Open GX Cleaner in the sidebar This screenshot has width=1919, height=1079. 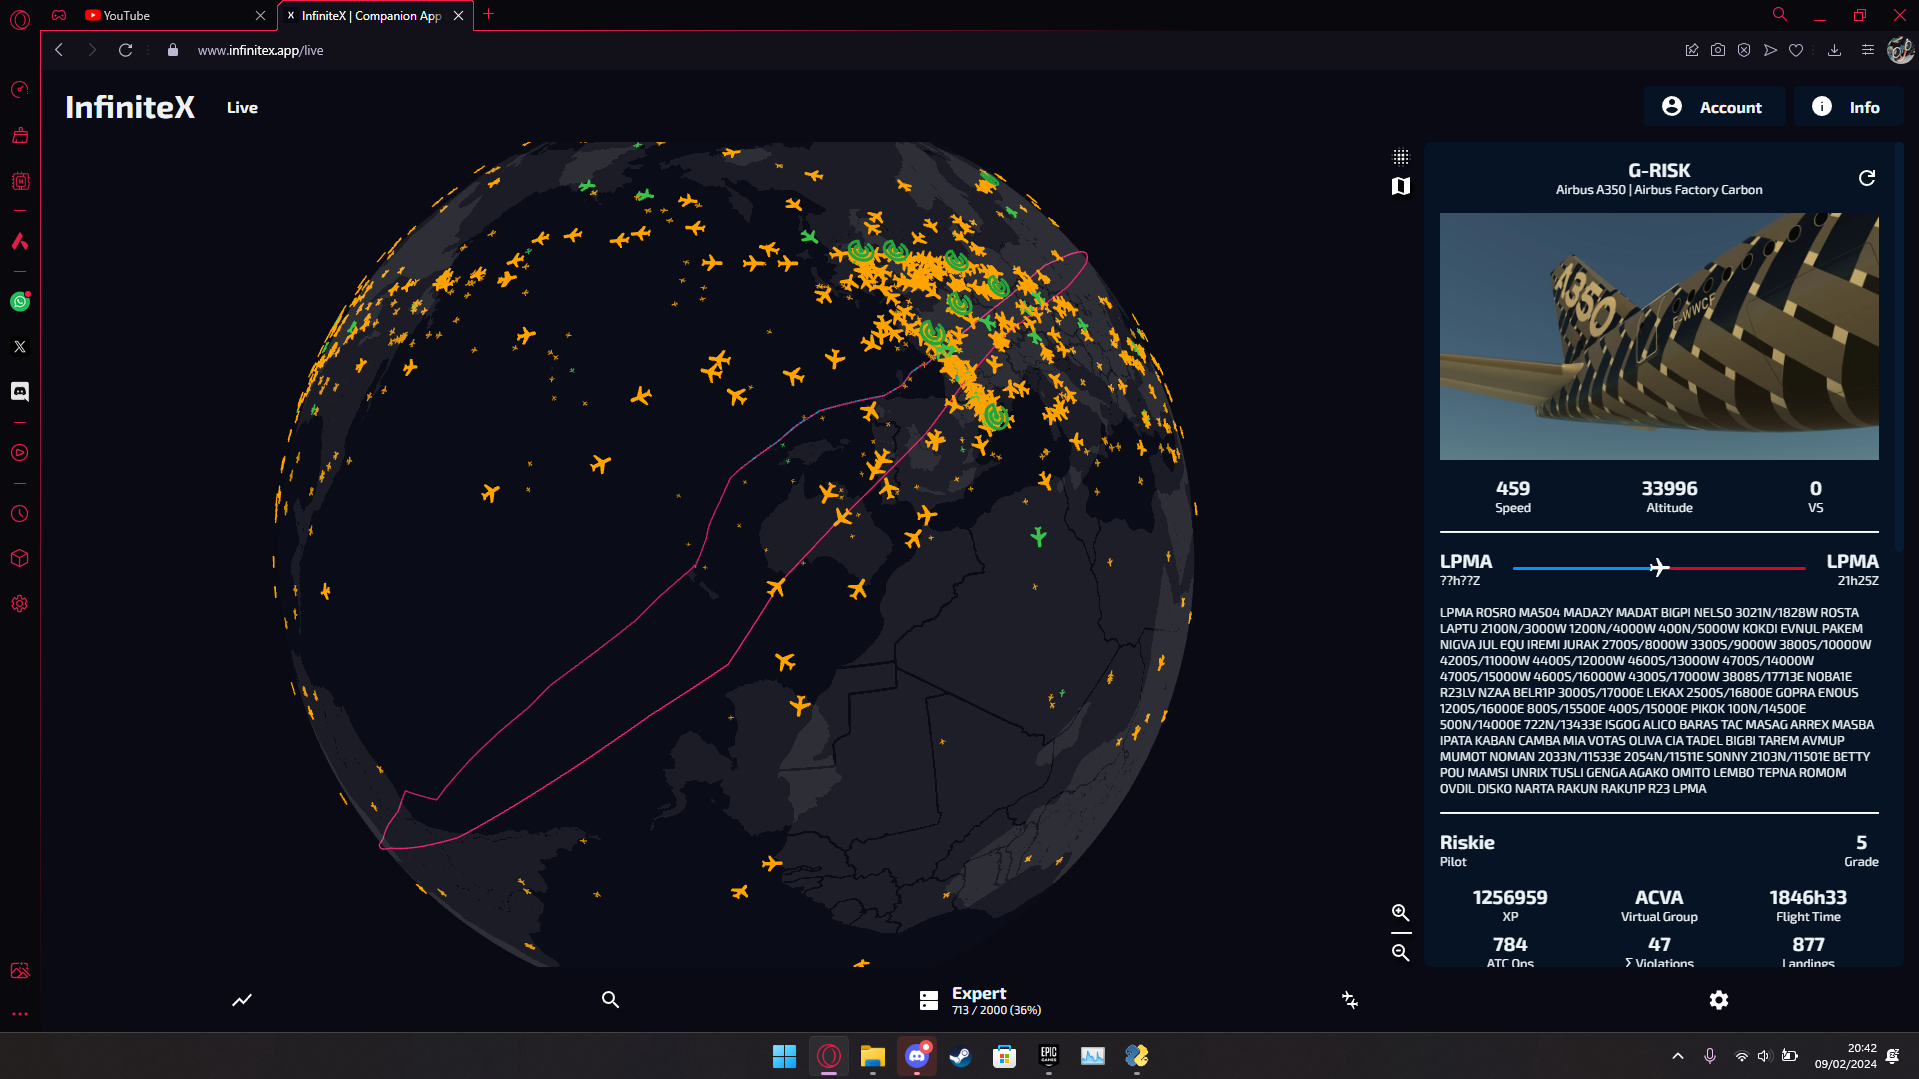pyautogui.click(x=20, y=136)
